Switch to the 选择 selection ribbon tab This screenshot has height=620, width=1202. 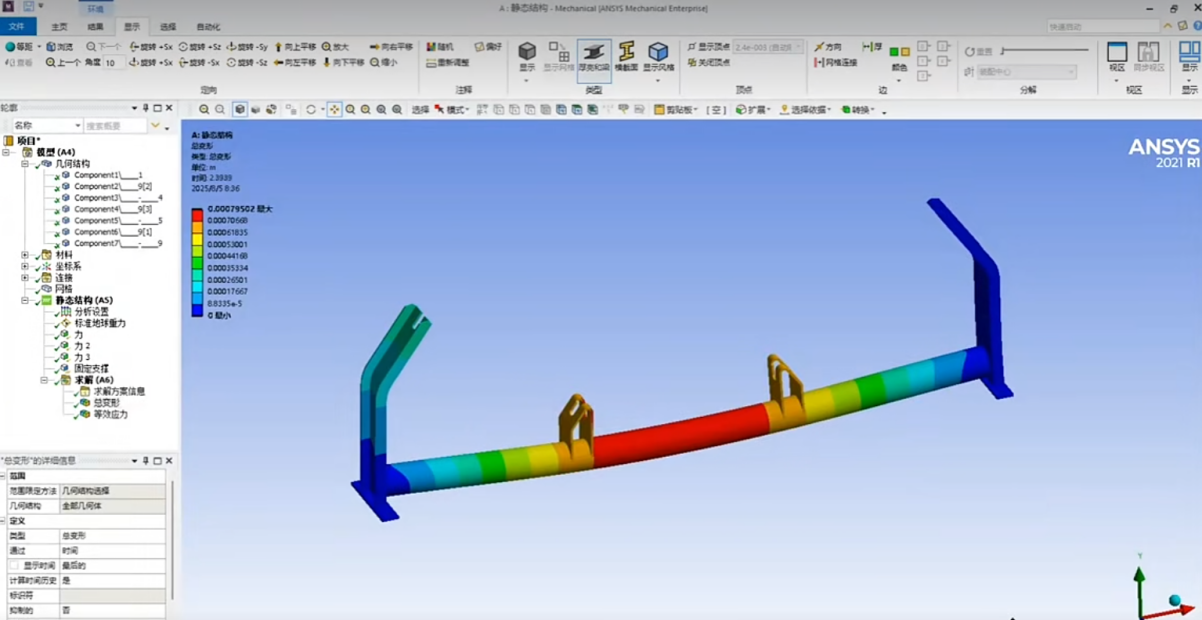(x=168, y=27)
